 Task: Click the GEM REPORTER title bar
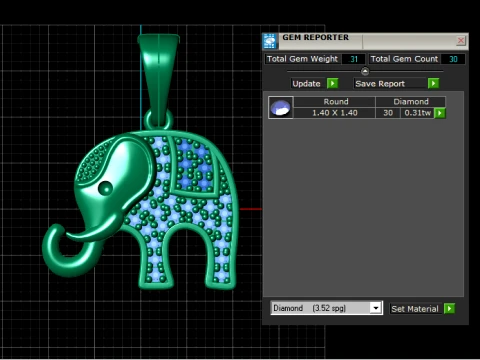click(365, 41)
